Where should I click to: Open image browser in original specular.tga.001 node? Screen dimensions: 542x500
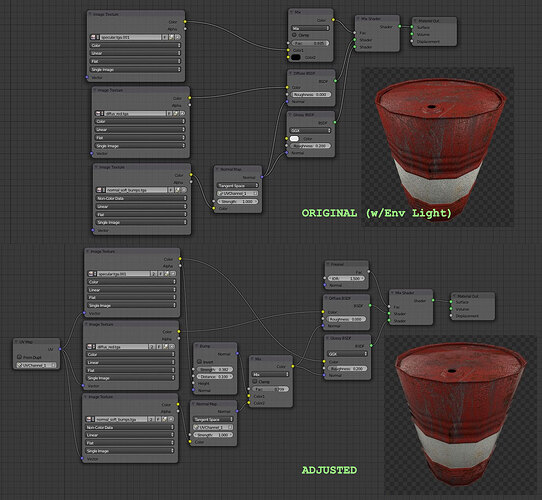point(94,37)
